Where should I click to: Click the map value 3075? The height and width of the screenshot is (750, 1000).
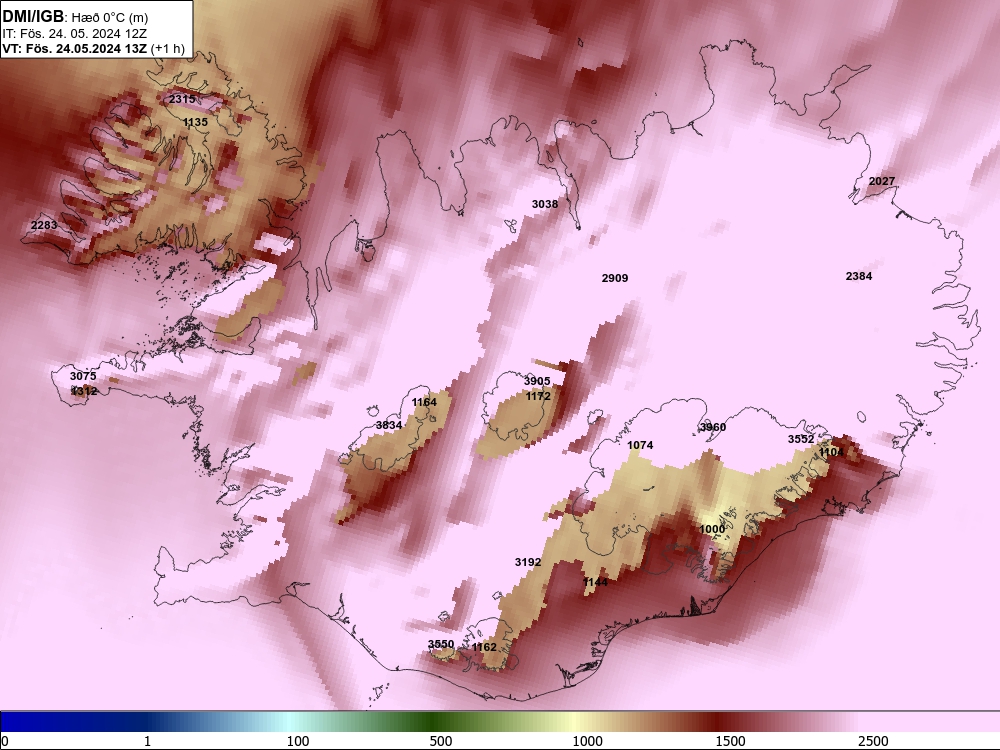click(83, 376)
